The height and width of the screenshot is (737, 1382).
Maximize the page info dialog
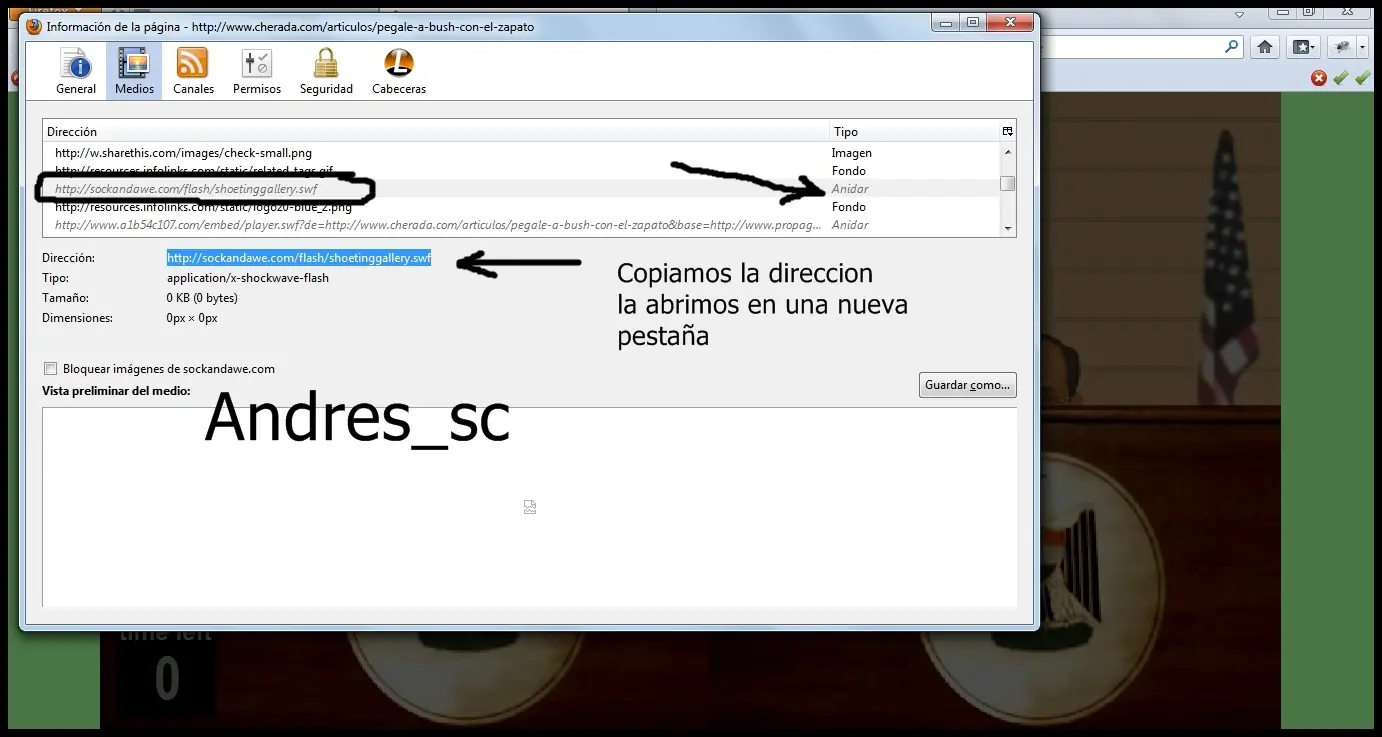click(x=973, y=22)
